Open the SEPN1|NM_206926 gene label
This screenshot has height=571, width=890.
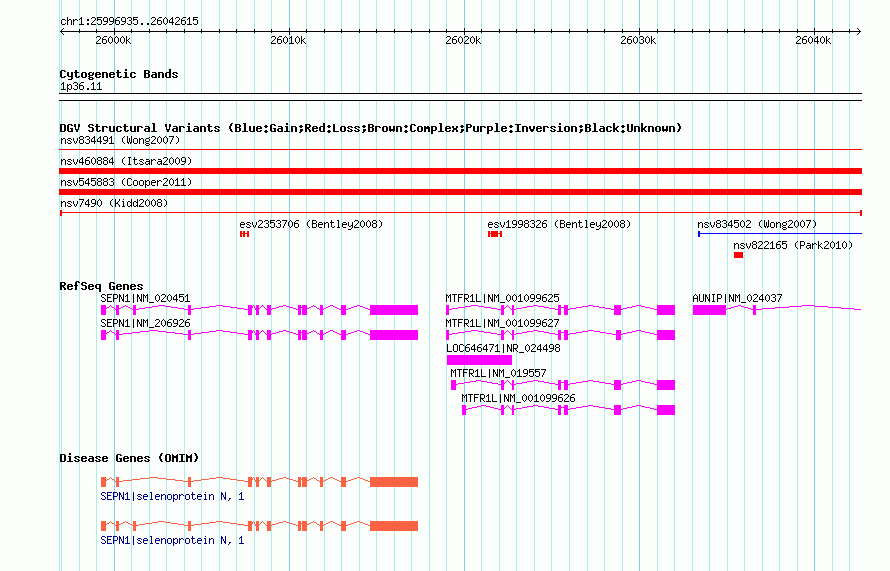[x=145, y=323]
